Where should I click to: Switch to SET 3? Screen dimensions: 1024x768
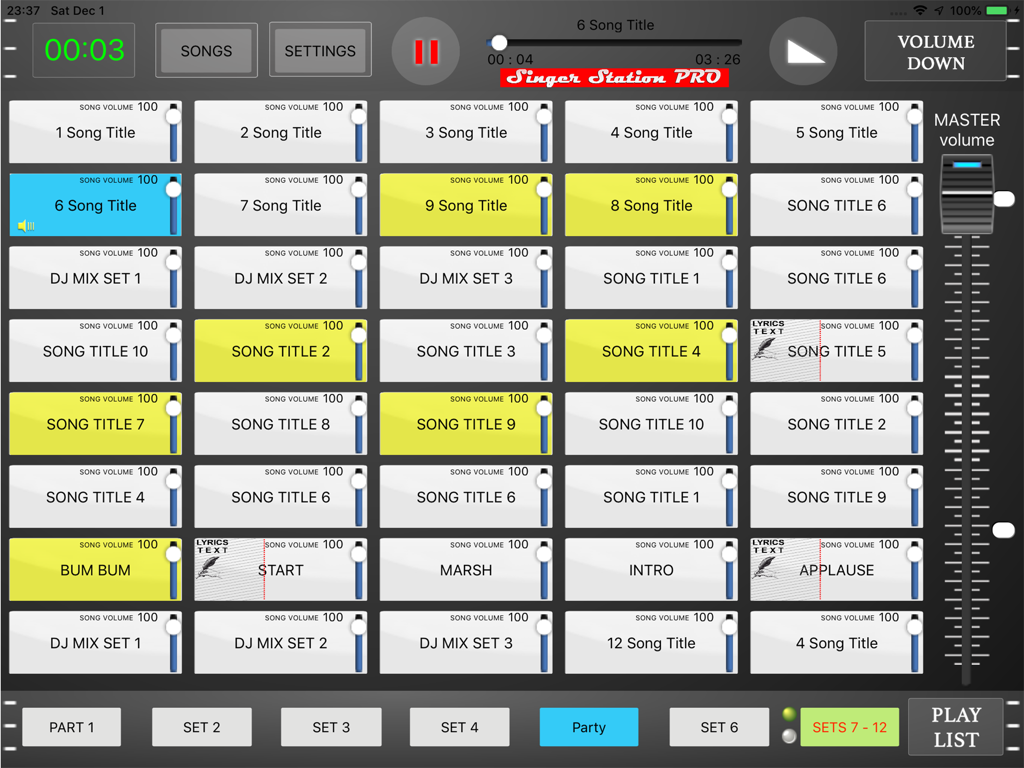(331, 727)
